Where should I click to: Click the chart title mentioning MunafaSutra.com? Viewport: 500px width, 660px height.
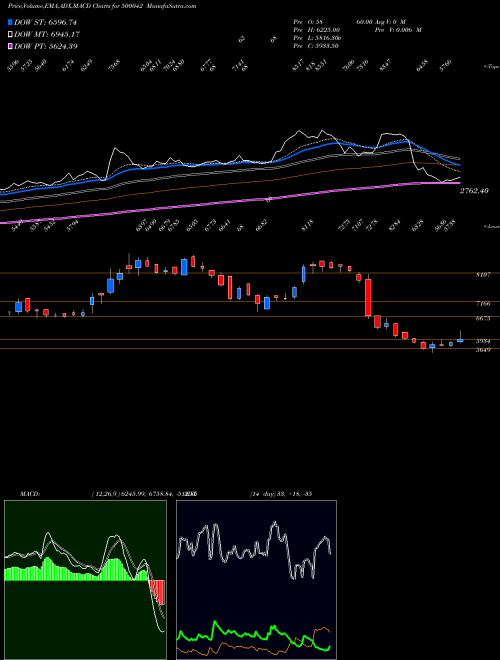102,6
